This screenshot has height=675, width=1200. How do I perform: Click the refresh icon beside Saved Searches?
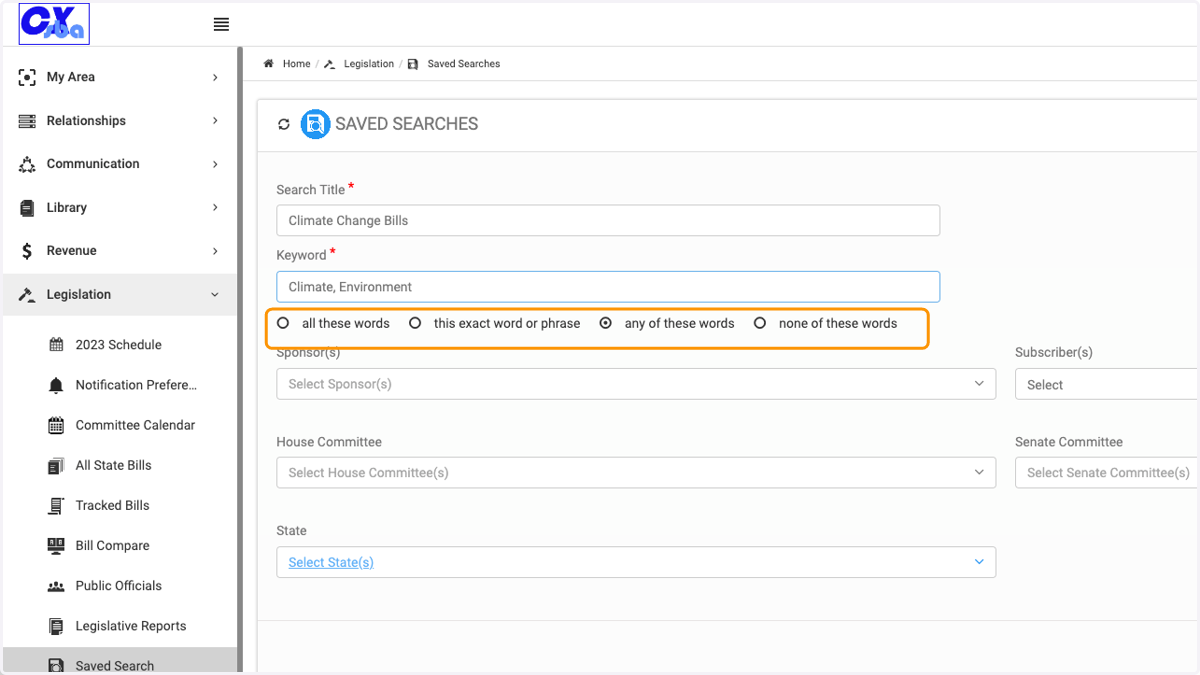[x=284, y=124]
